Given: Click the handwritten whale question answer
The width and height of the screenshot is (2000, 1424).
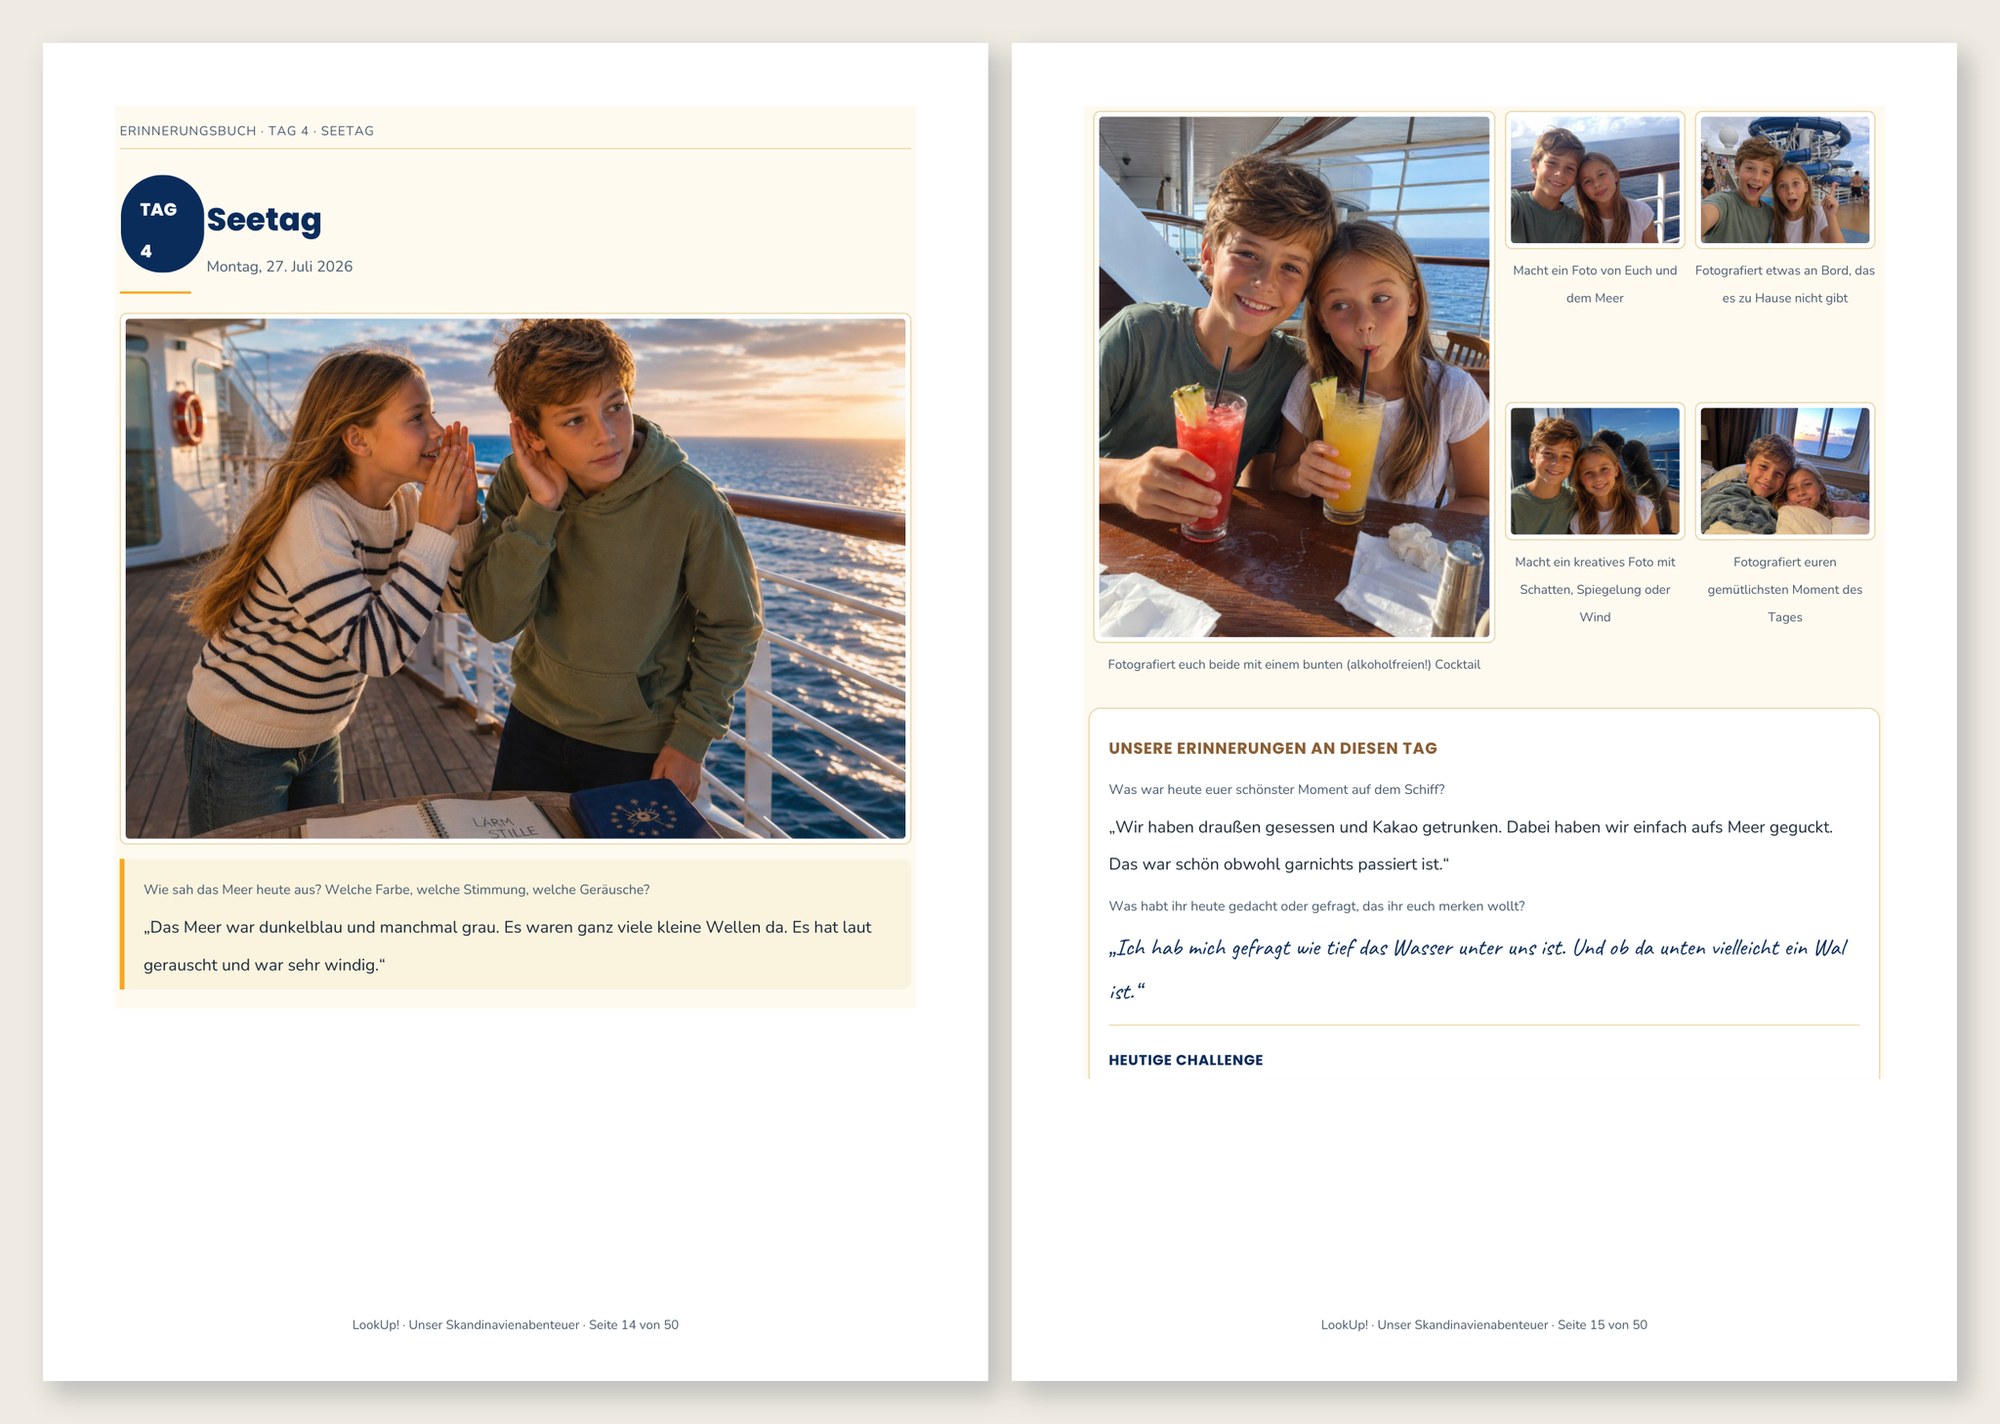Looking at the screenshot, I should coord(1478,968).
